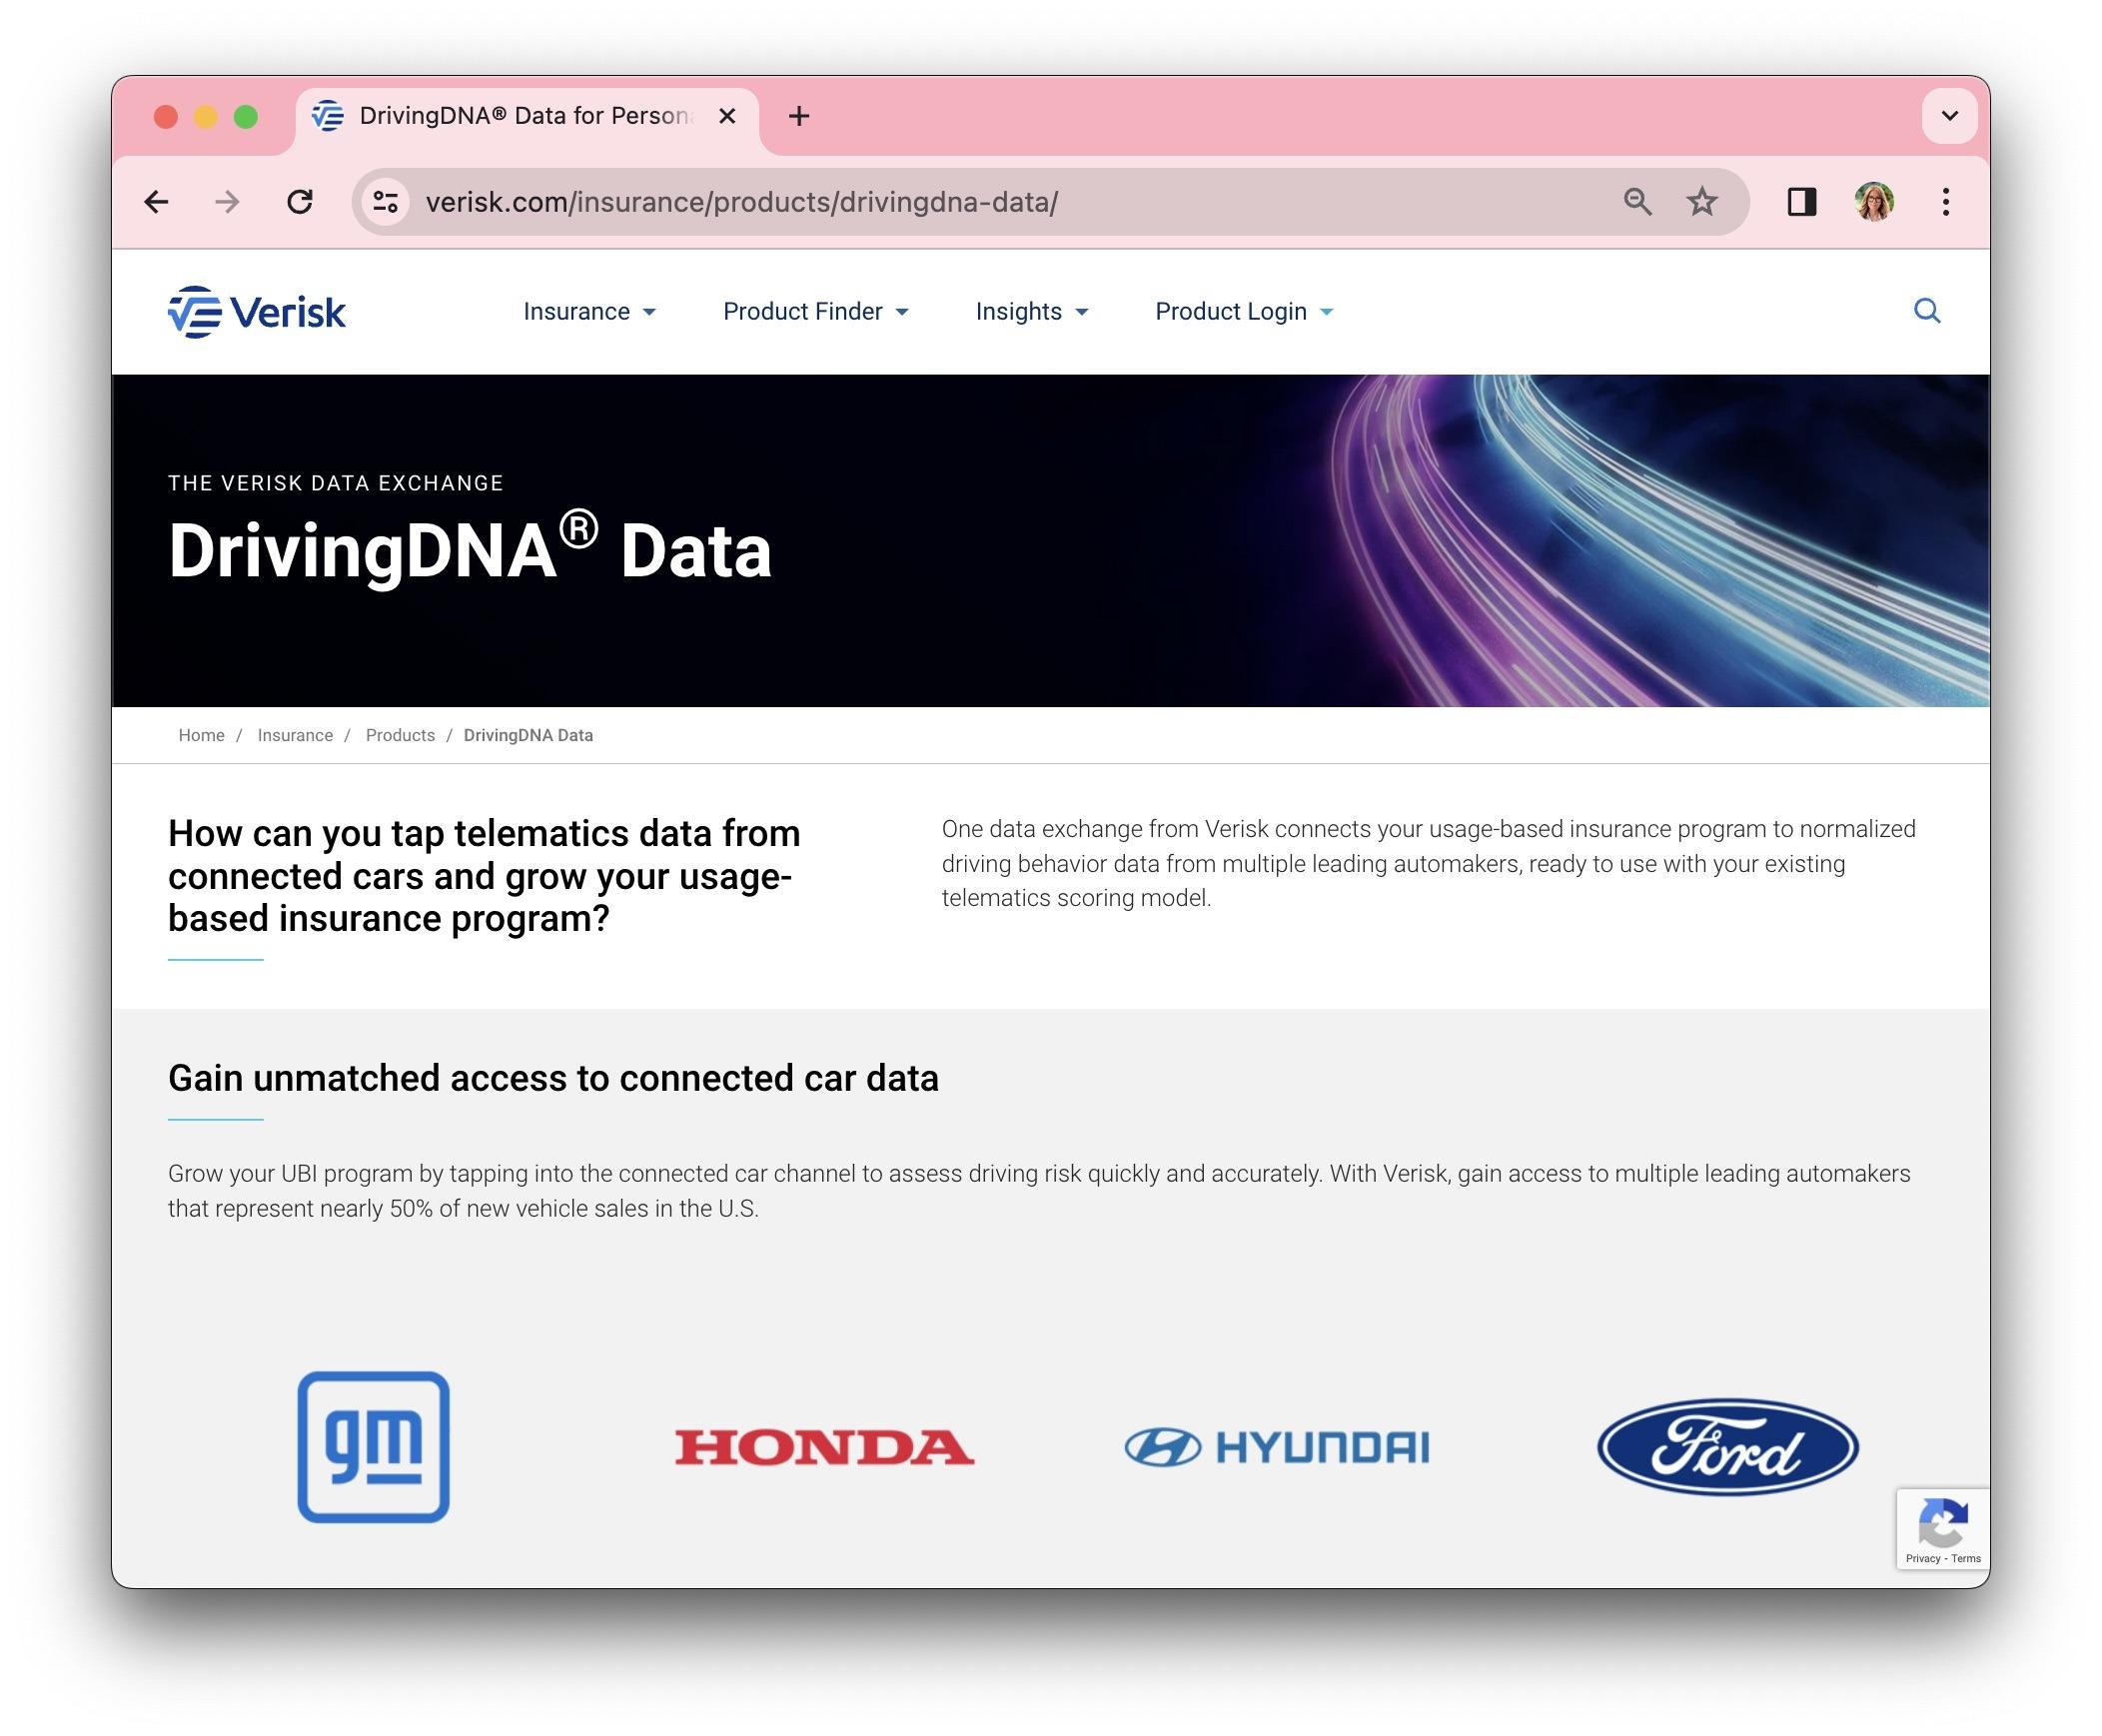This screenshot has height=1736, width=2102.
Task: Click the browser back arrow
Action: coord(156,202)
